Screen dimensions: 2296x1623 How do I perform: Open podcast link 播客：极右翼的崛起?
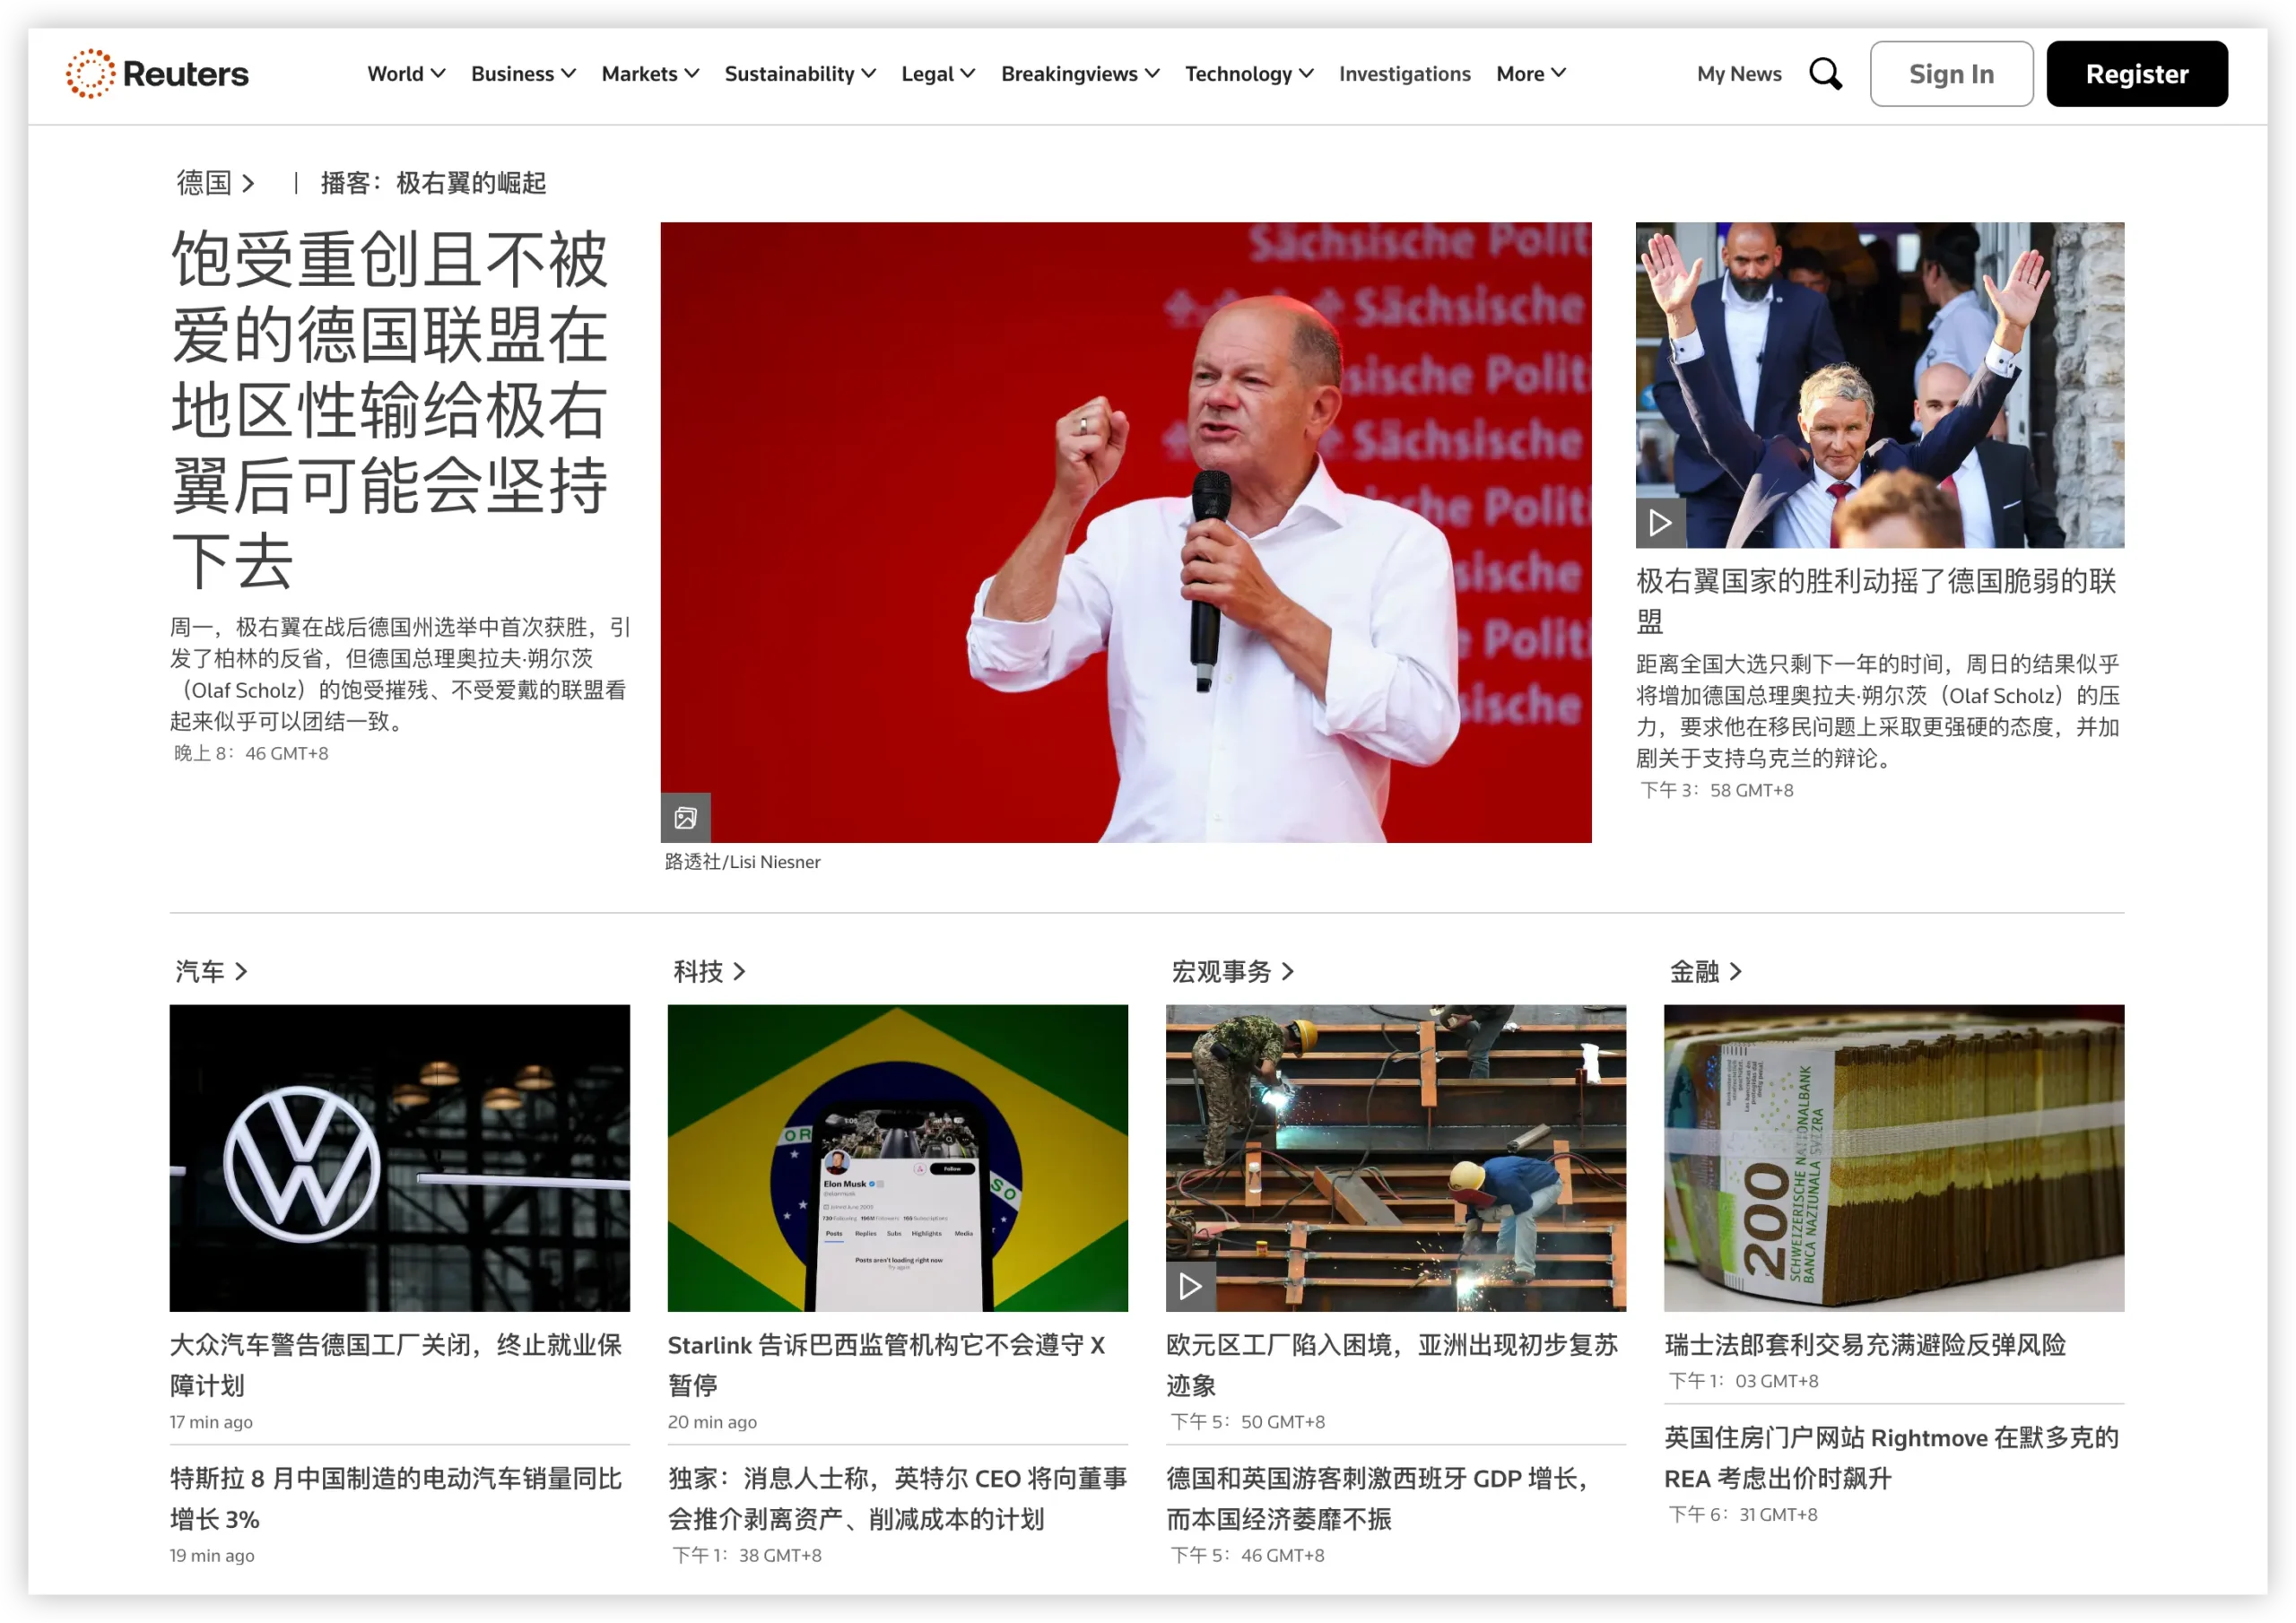(433, 183)
